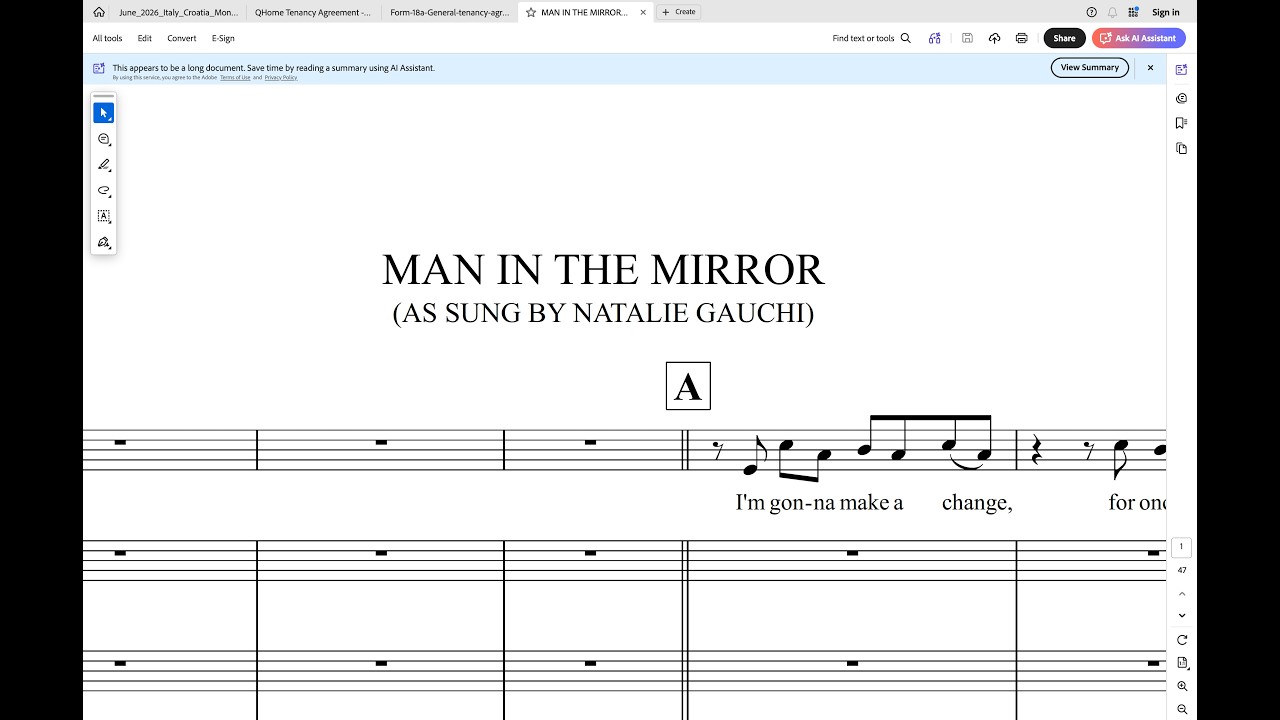Zoom out of the page
The width and height of the screenshot is (1280, 720).
tap(1182, 709)
